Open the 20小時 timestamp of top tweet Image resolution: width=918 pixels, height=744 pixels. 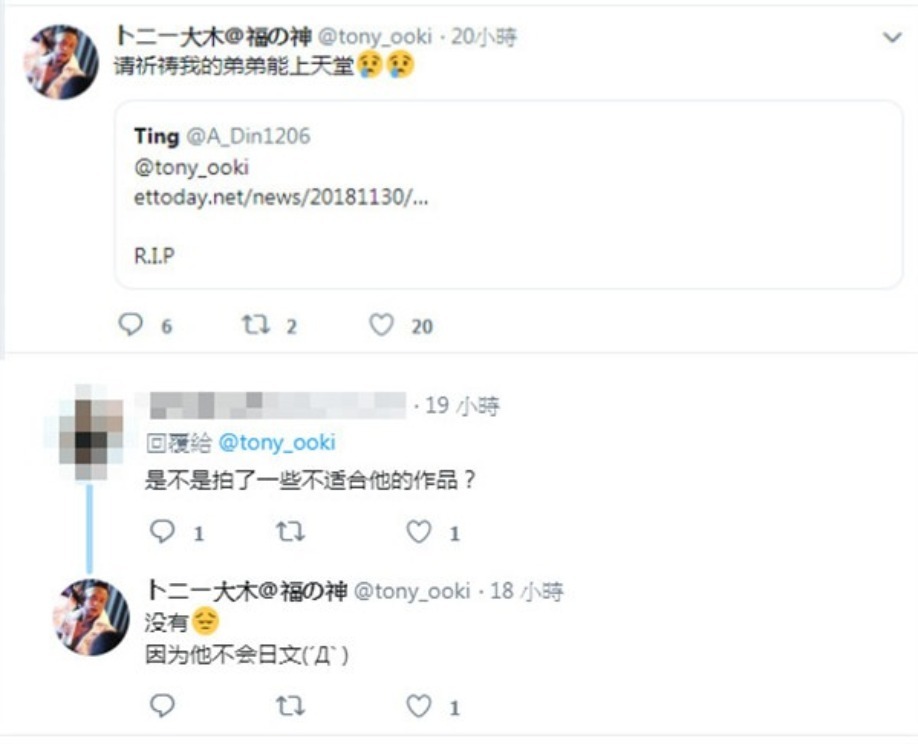pos(484,37)
